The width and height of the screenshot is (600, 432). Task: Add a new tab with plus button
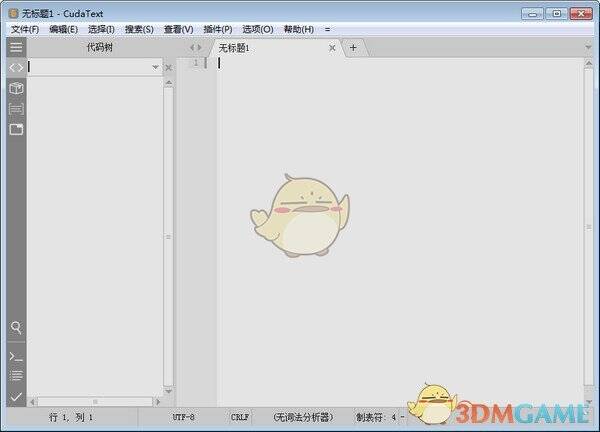point(353,48)
